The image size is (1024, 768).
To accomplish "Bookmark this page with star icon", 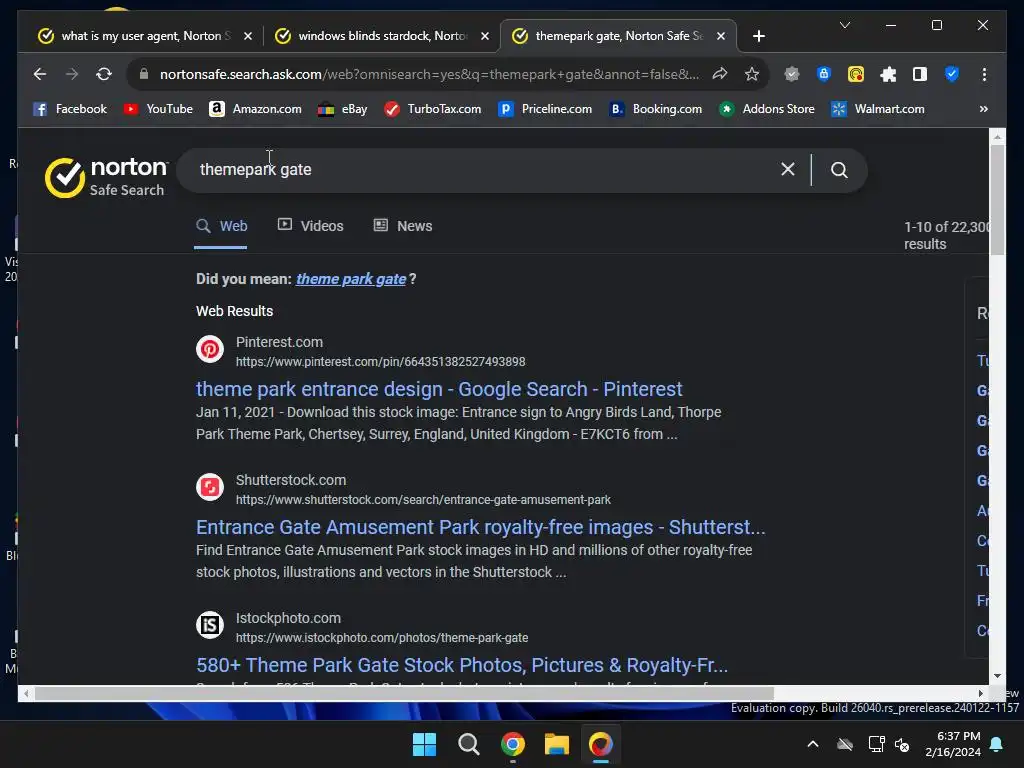I will click(x=752, y=74).
